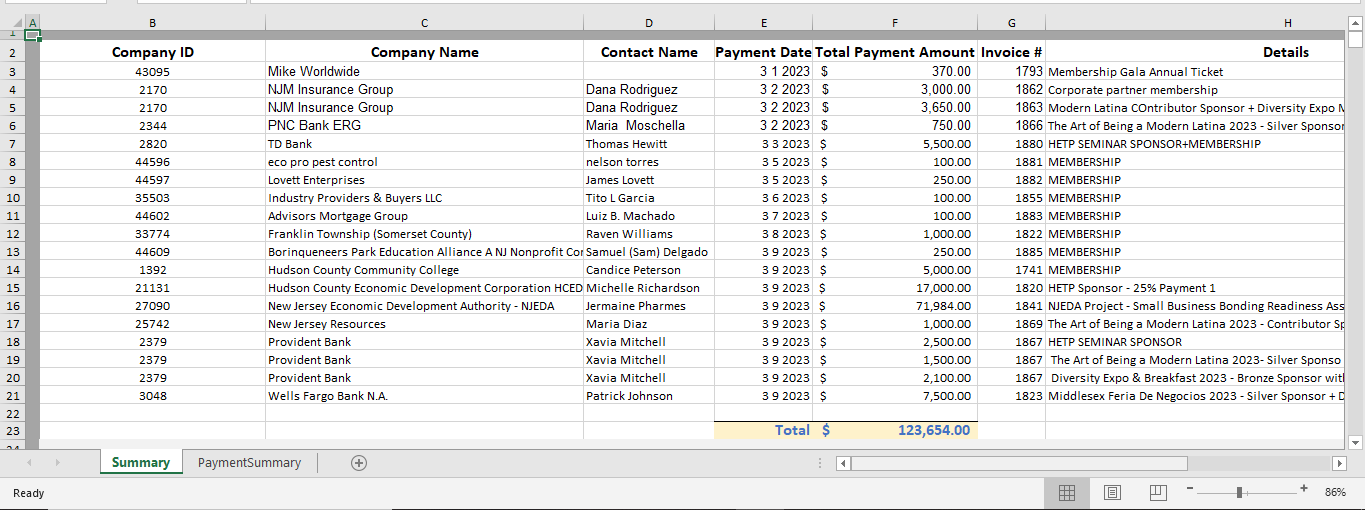The height and width of the screenshot is (510, 1365).
Task: Select contact Thomas Hewitt cell
Action: coord(649,144)
